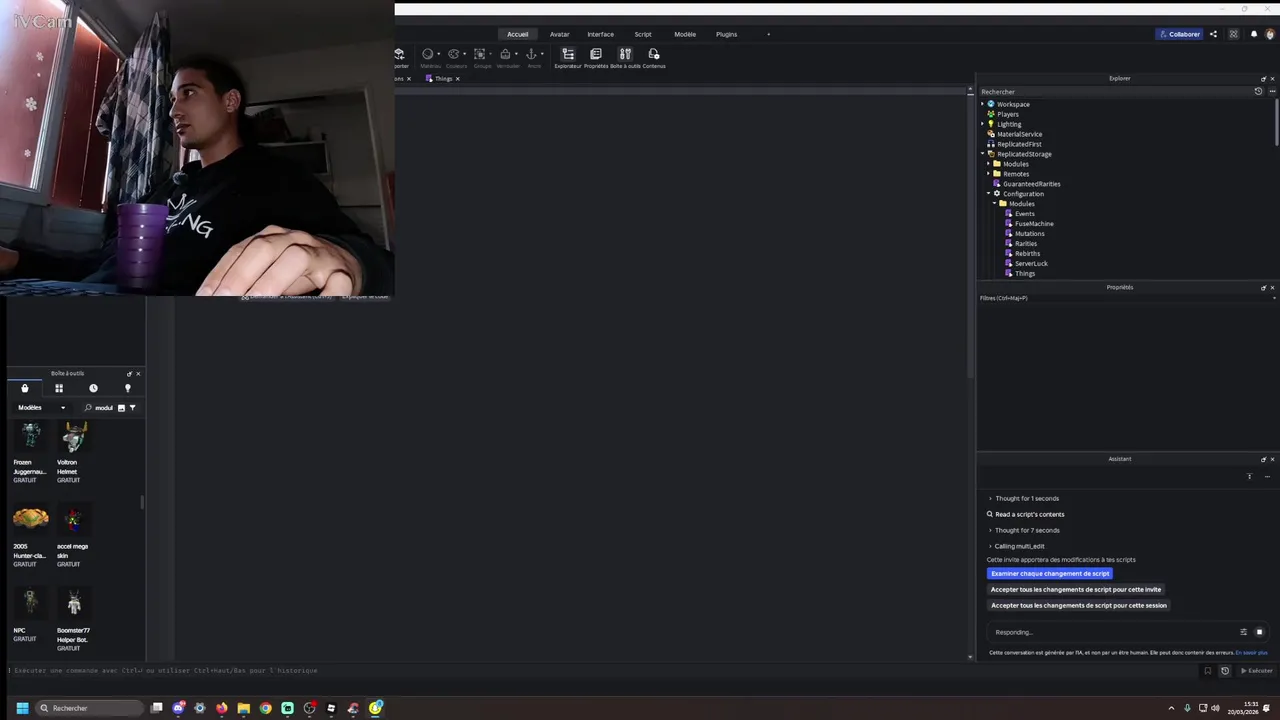
Task: Select the FuseMachine module script
Action: pos(1034,224)
